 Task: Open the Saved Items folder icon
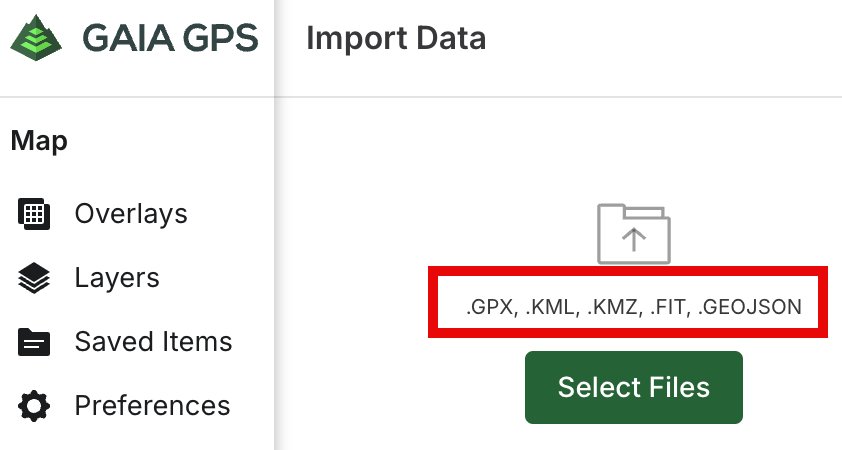click(34, 342)
